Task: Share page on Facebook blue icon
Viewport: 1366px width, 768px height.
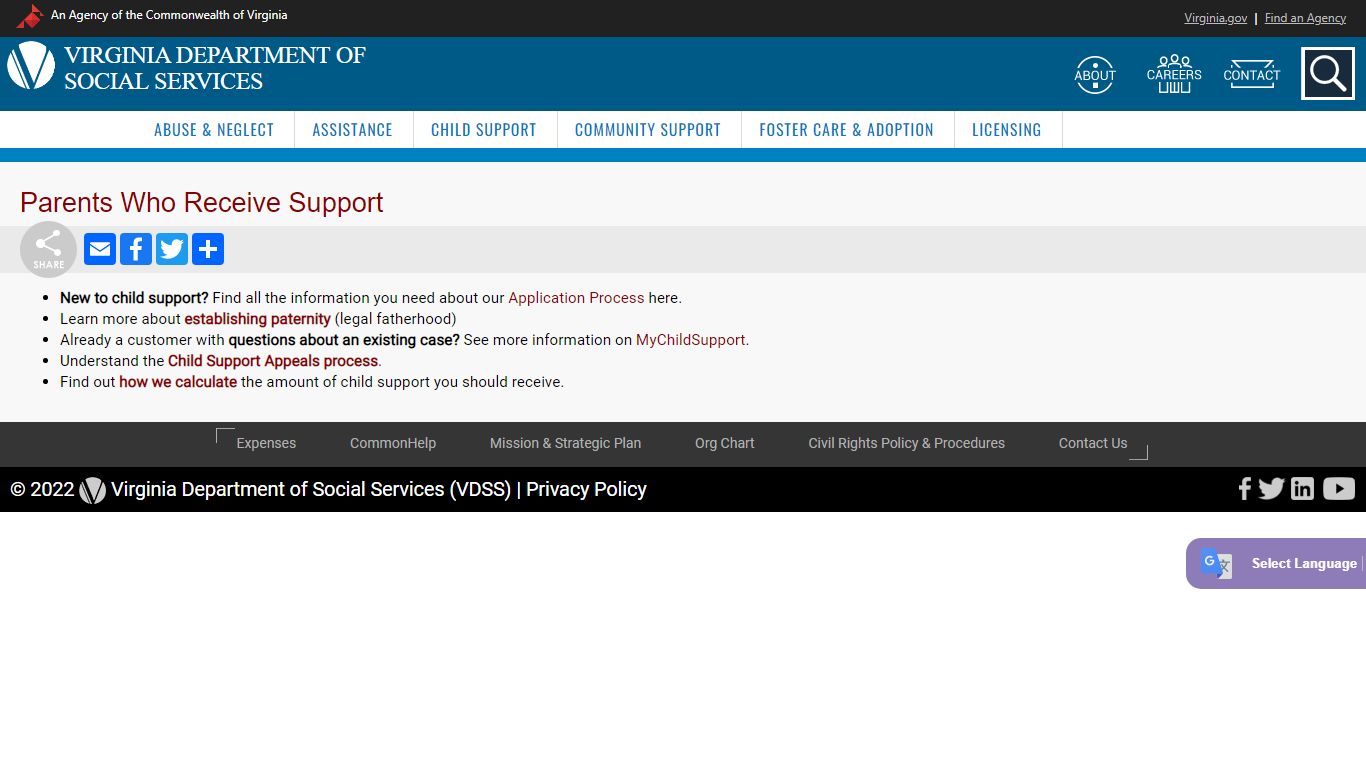Action: click(136, 249)
